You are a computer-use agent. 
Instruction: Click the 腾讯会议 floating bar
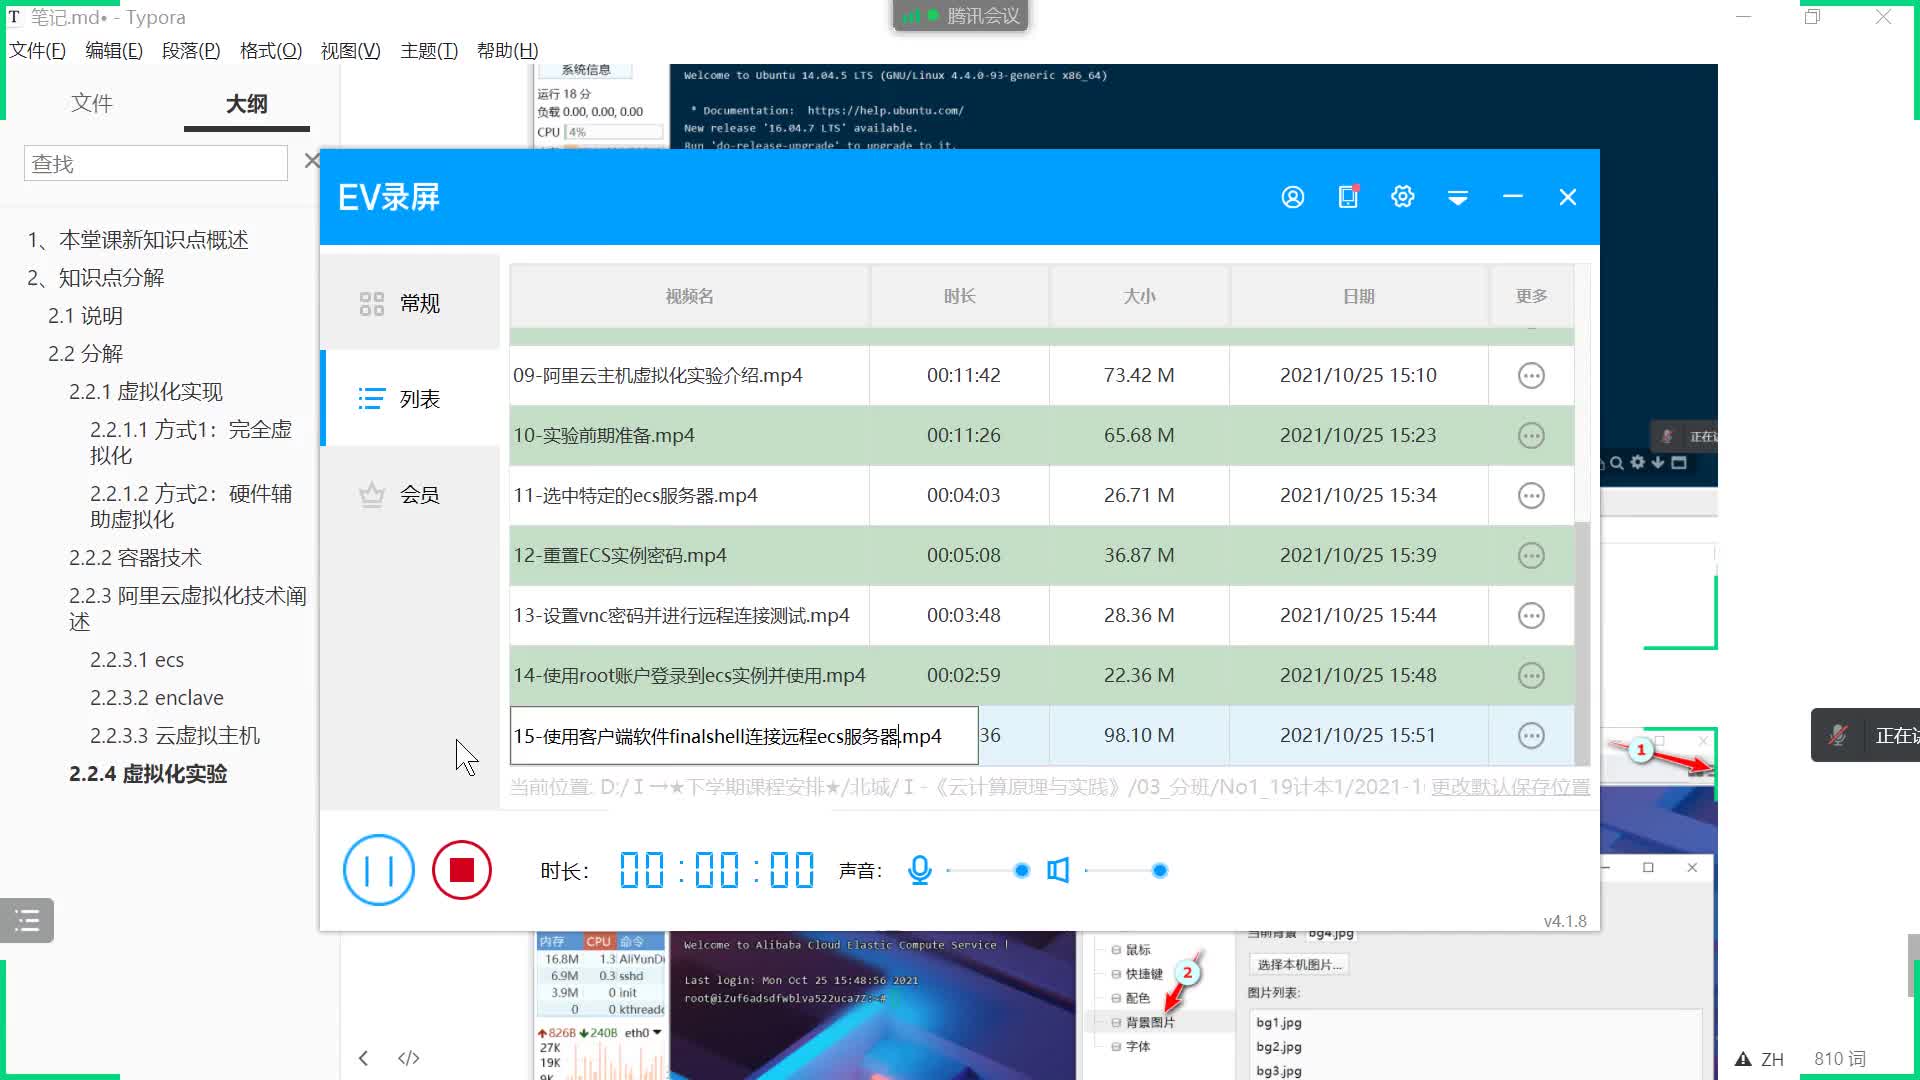pyautogui.click(x=961, y=16)
